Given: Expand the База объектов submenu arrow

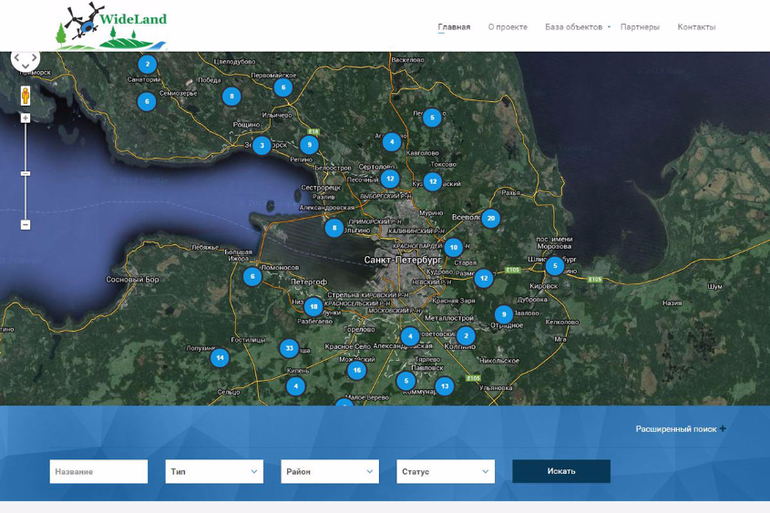Looking at the screenshot, I should tap(609, 27).
